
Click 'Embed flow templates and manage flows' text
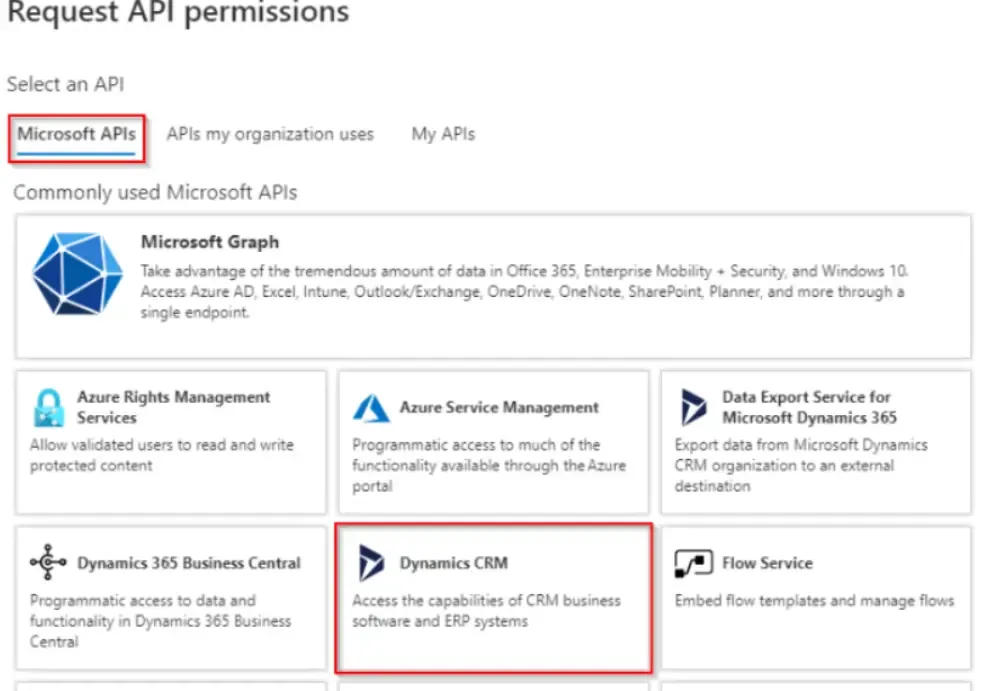coord(814,601)
